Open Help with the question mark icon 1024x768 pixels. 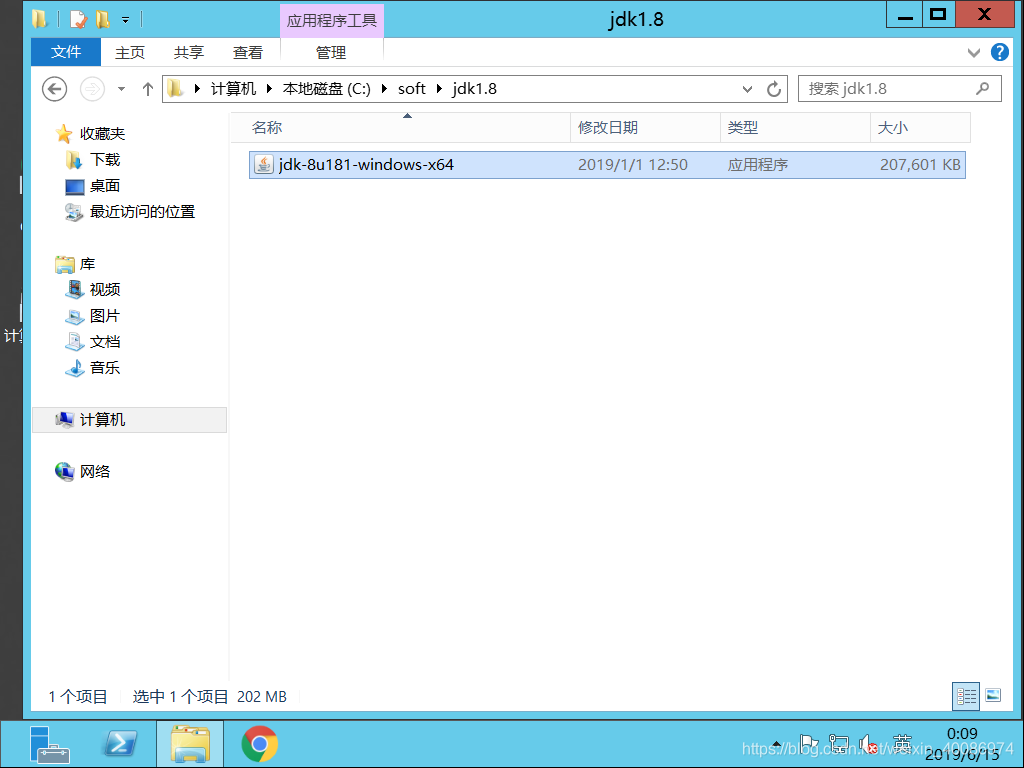point(1000,52)
